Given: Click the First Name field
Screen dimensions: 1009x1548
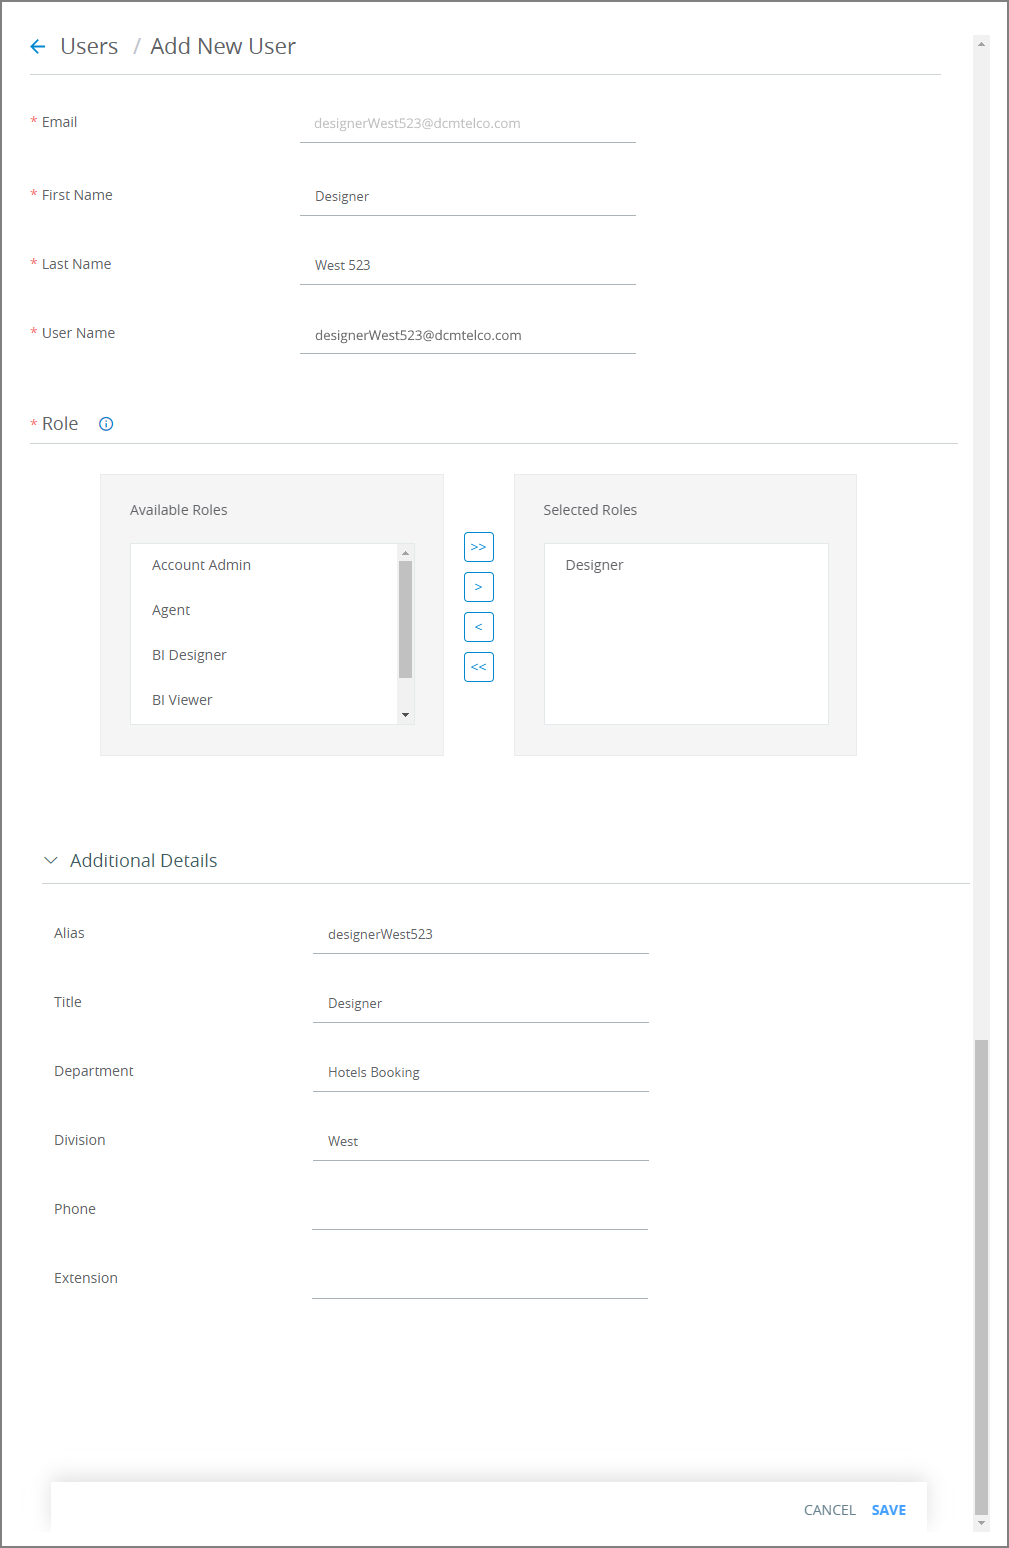Looking at the screenshot, I should (468, 197).
